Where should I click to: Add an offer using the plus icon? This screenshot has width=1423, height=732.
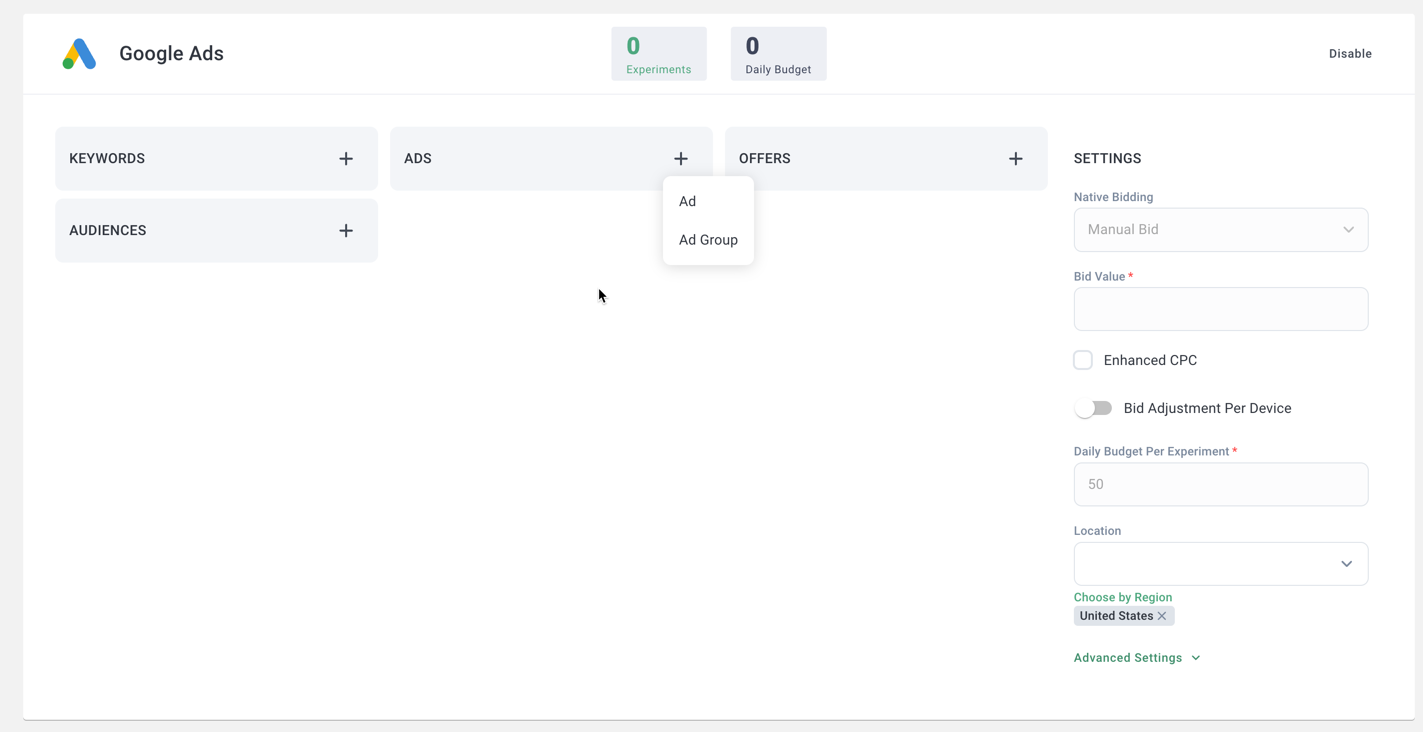[x=1015, y=159]
